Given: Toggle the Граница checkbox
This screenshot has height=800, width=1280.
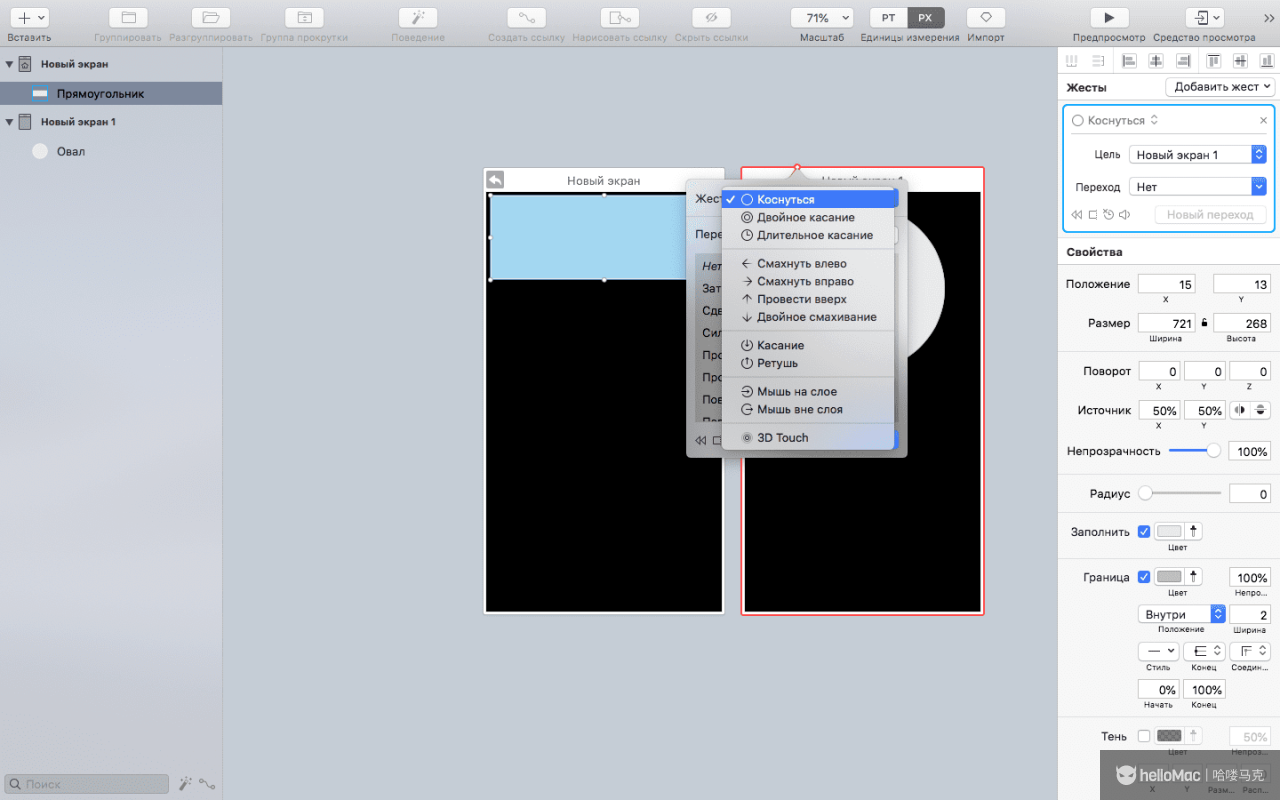Looking at the screenshot, I should click(x=1144, y=577).
